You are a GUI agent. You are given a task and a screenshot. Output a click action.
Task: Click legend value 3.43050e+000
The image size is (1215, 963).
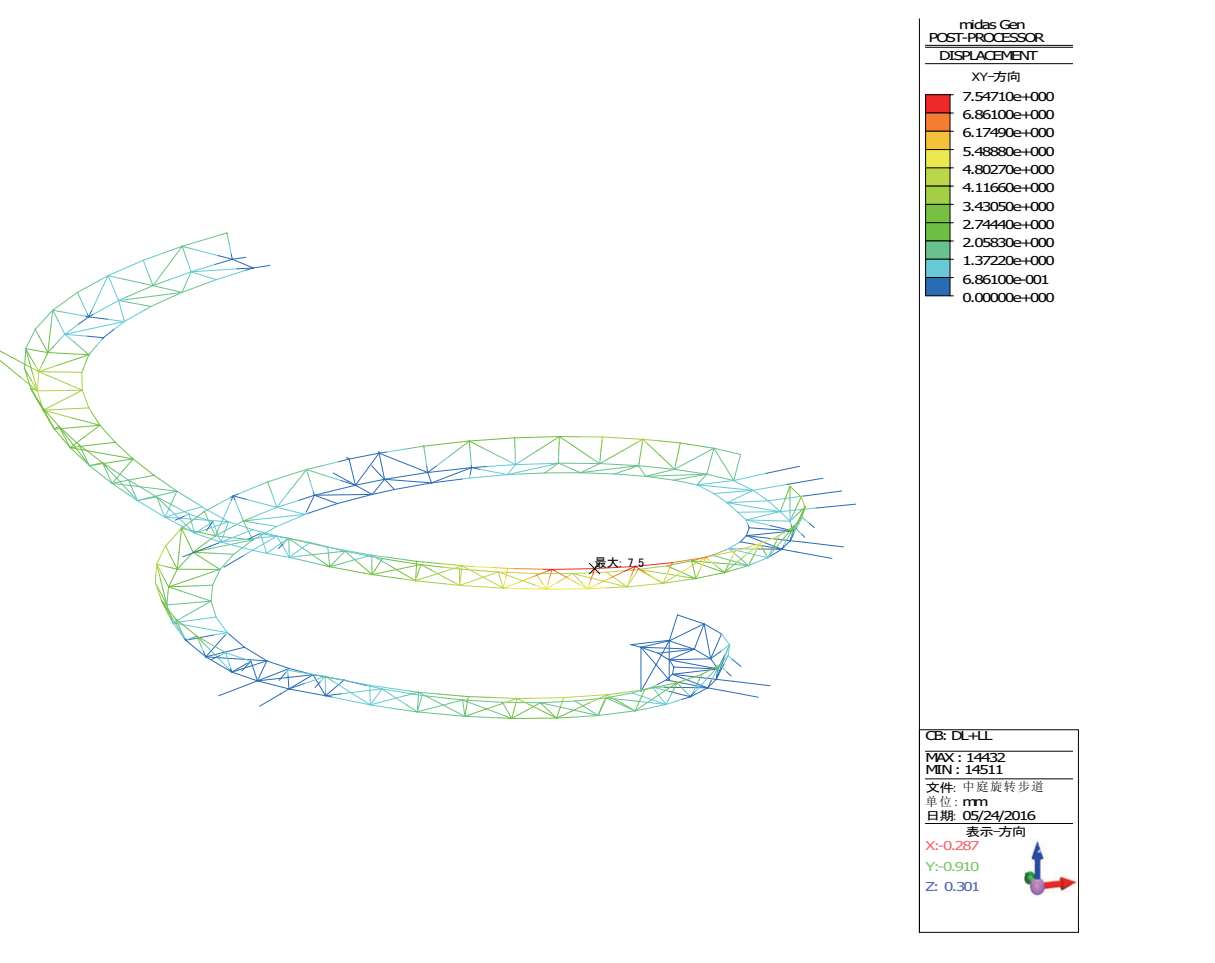(1008, 206)
